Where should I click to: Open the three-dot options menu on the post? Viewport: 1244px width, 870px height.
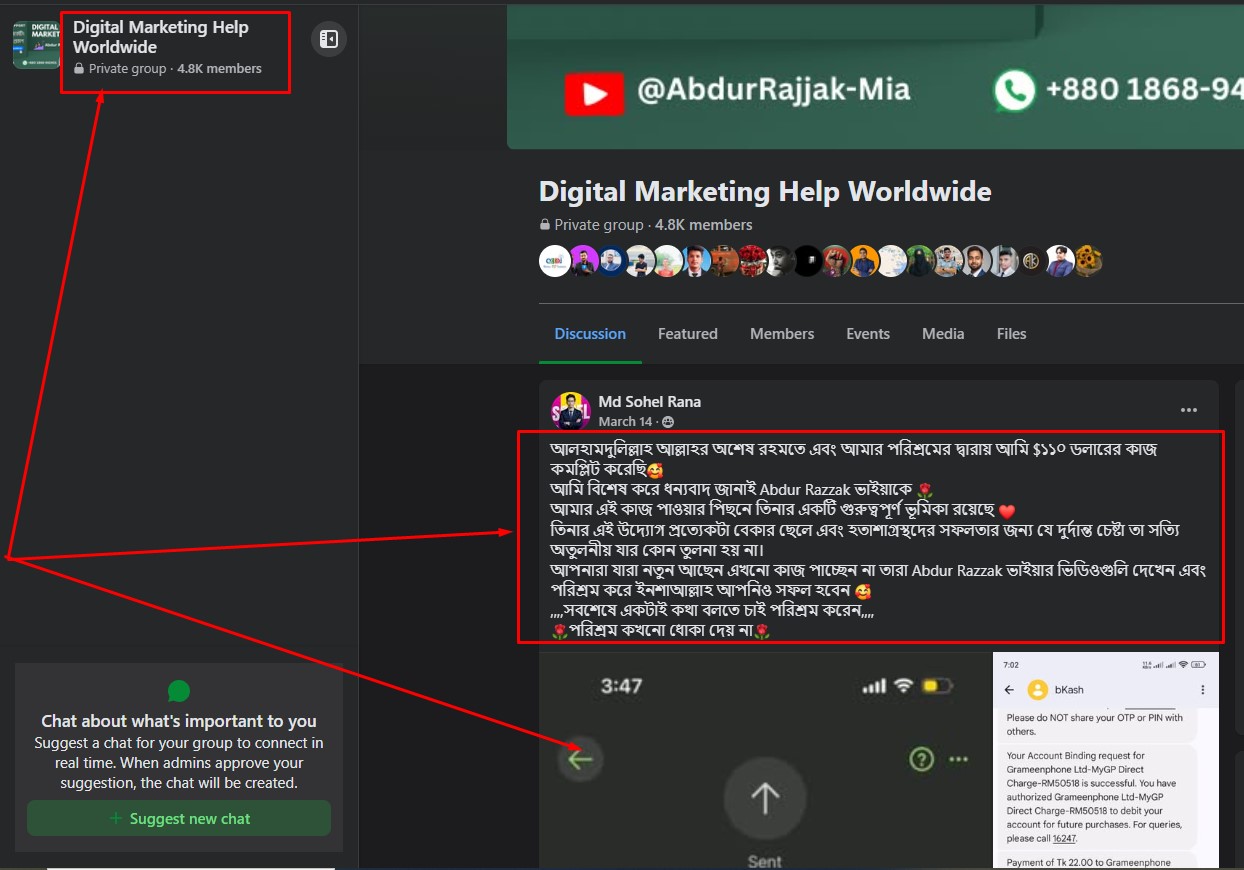[1188, 410]
